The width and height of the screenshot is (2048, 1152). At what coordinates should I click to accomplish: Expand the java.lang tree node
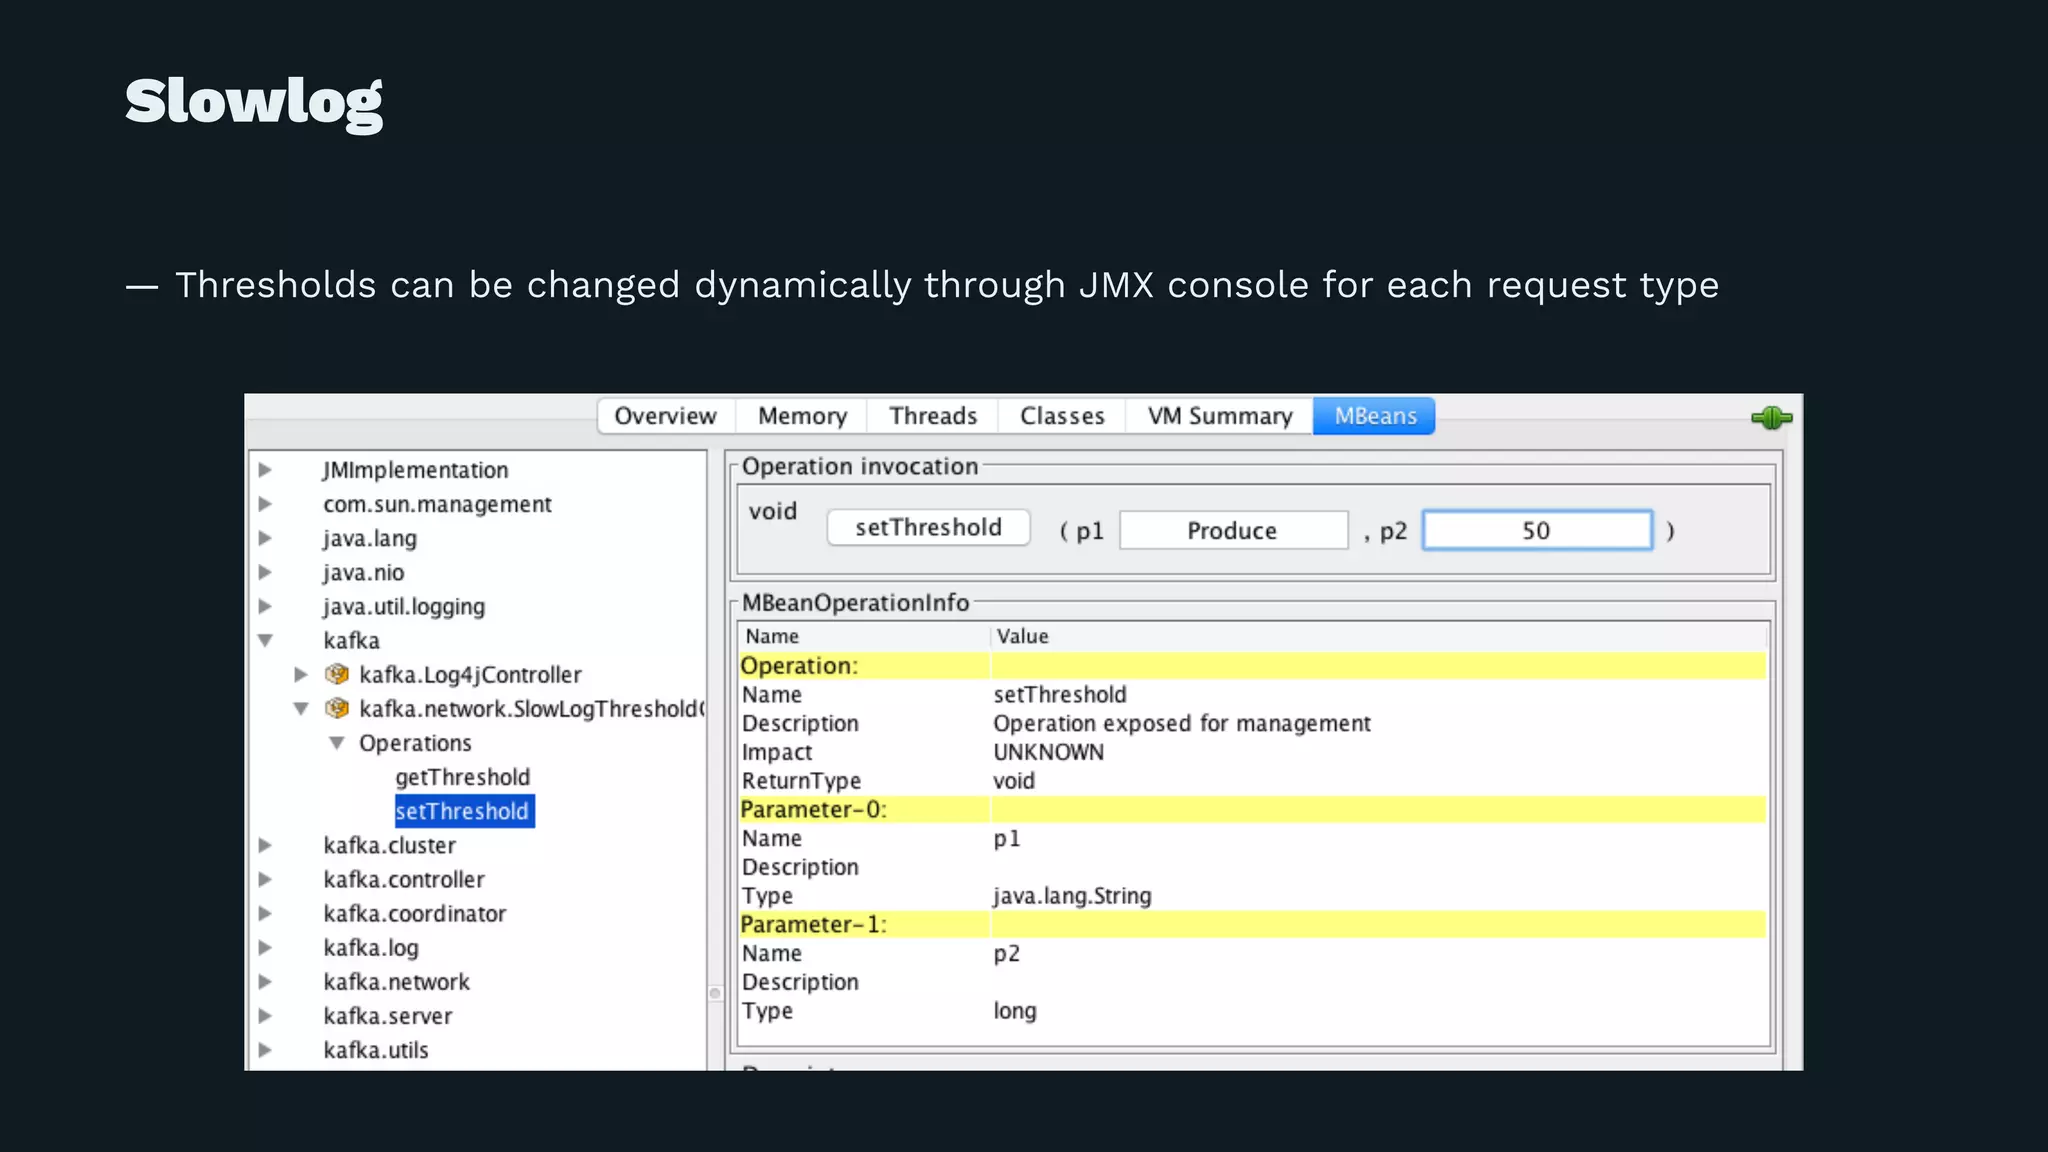tap(265, 537)
